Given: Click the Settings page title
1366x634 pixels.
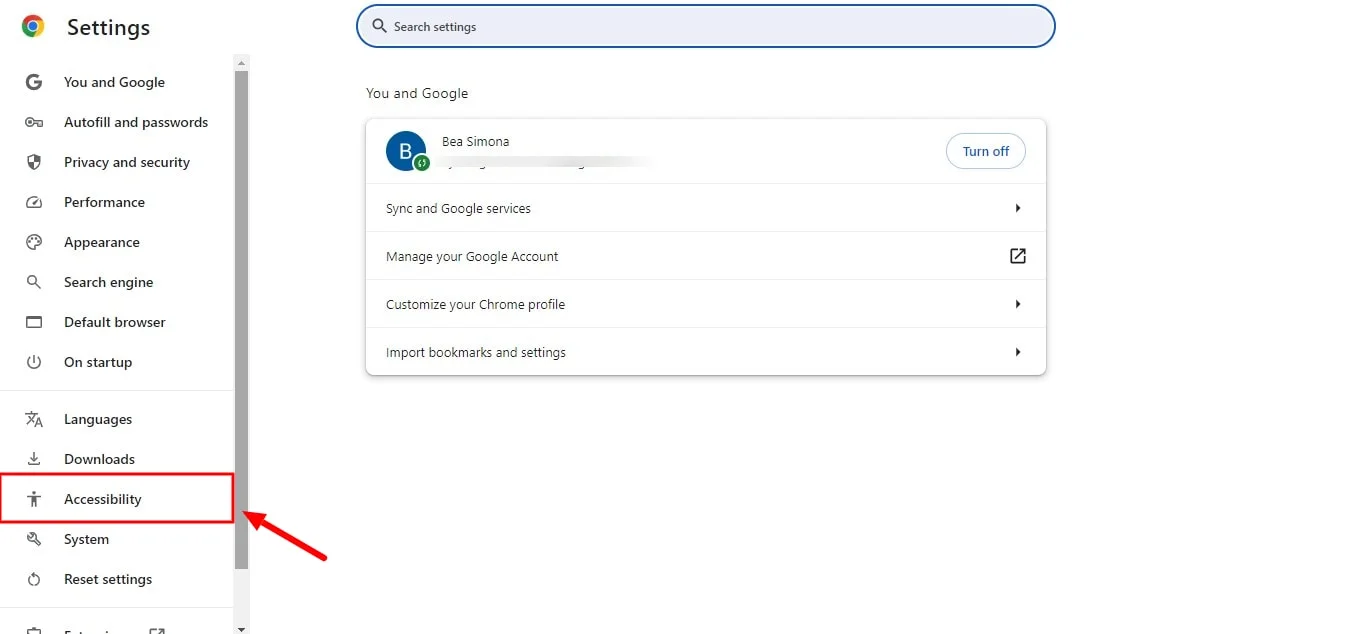Looking at the screenshot, I should [108, 28].
